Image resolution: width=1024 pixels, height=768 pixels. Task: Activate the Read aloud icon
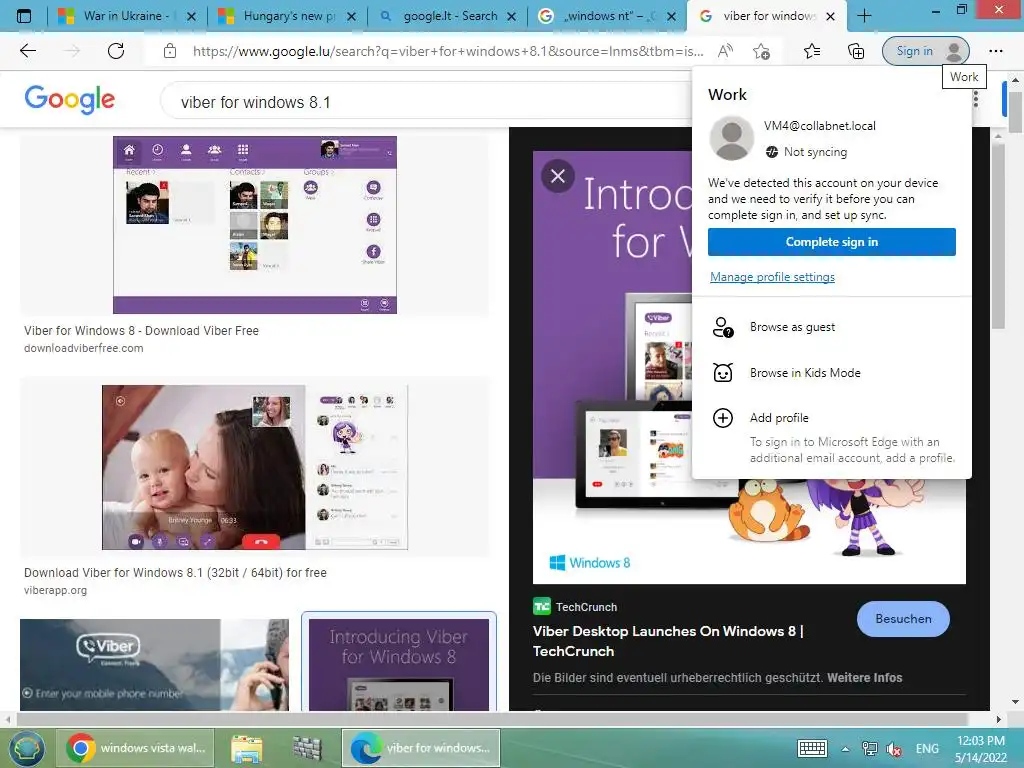tap(725, 51)
